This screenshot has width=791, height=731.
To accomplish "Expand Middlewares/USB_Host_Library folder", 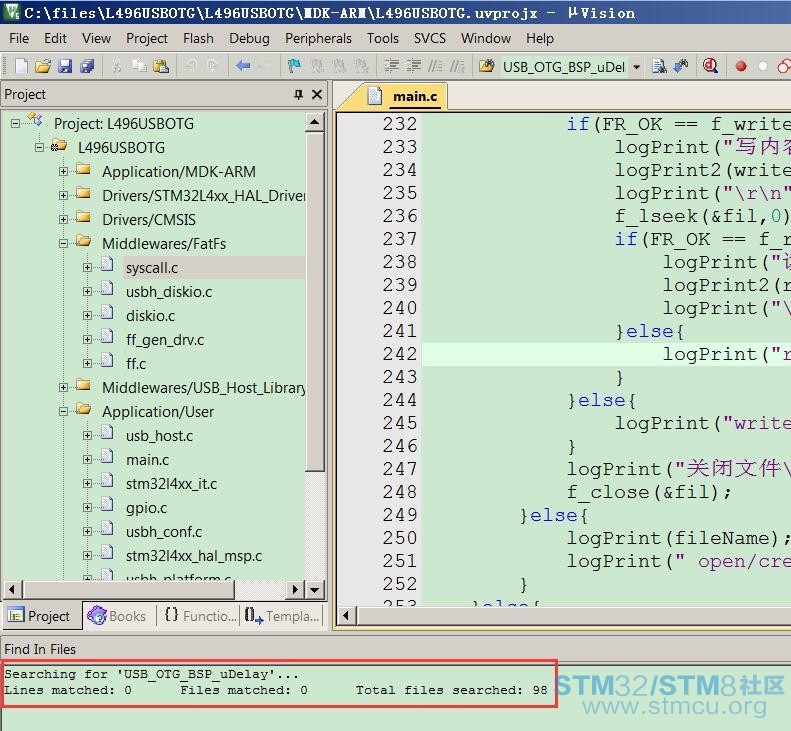I will (x=63, y=387).
